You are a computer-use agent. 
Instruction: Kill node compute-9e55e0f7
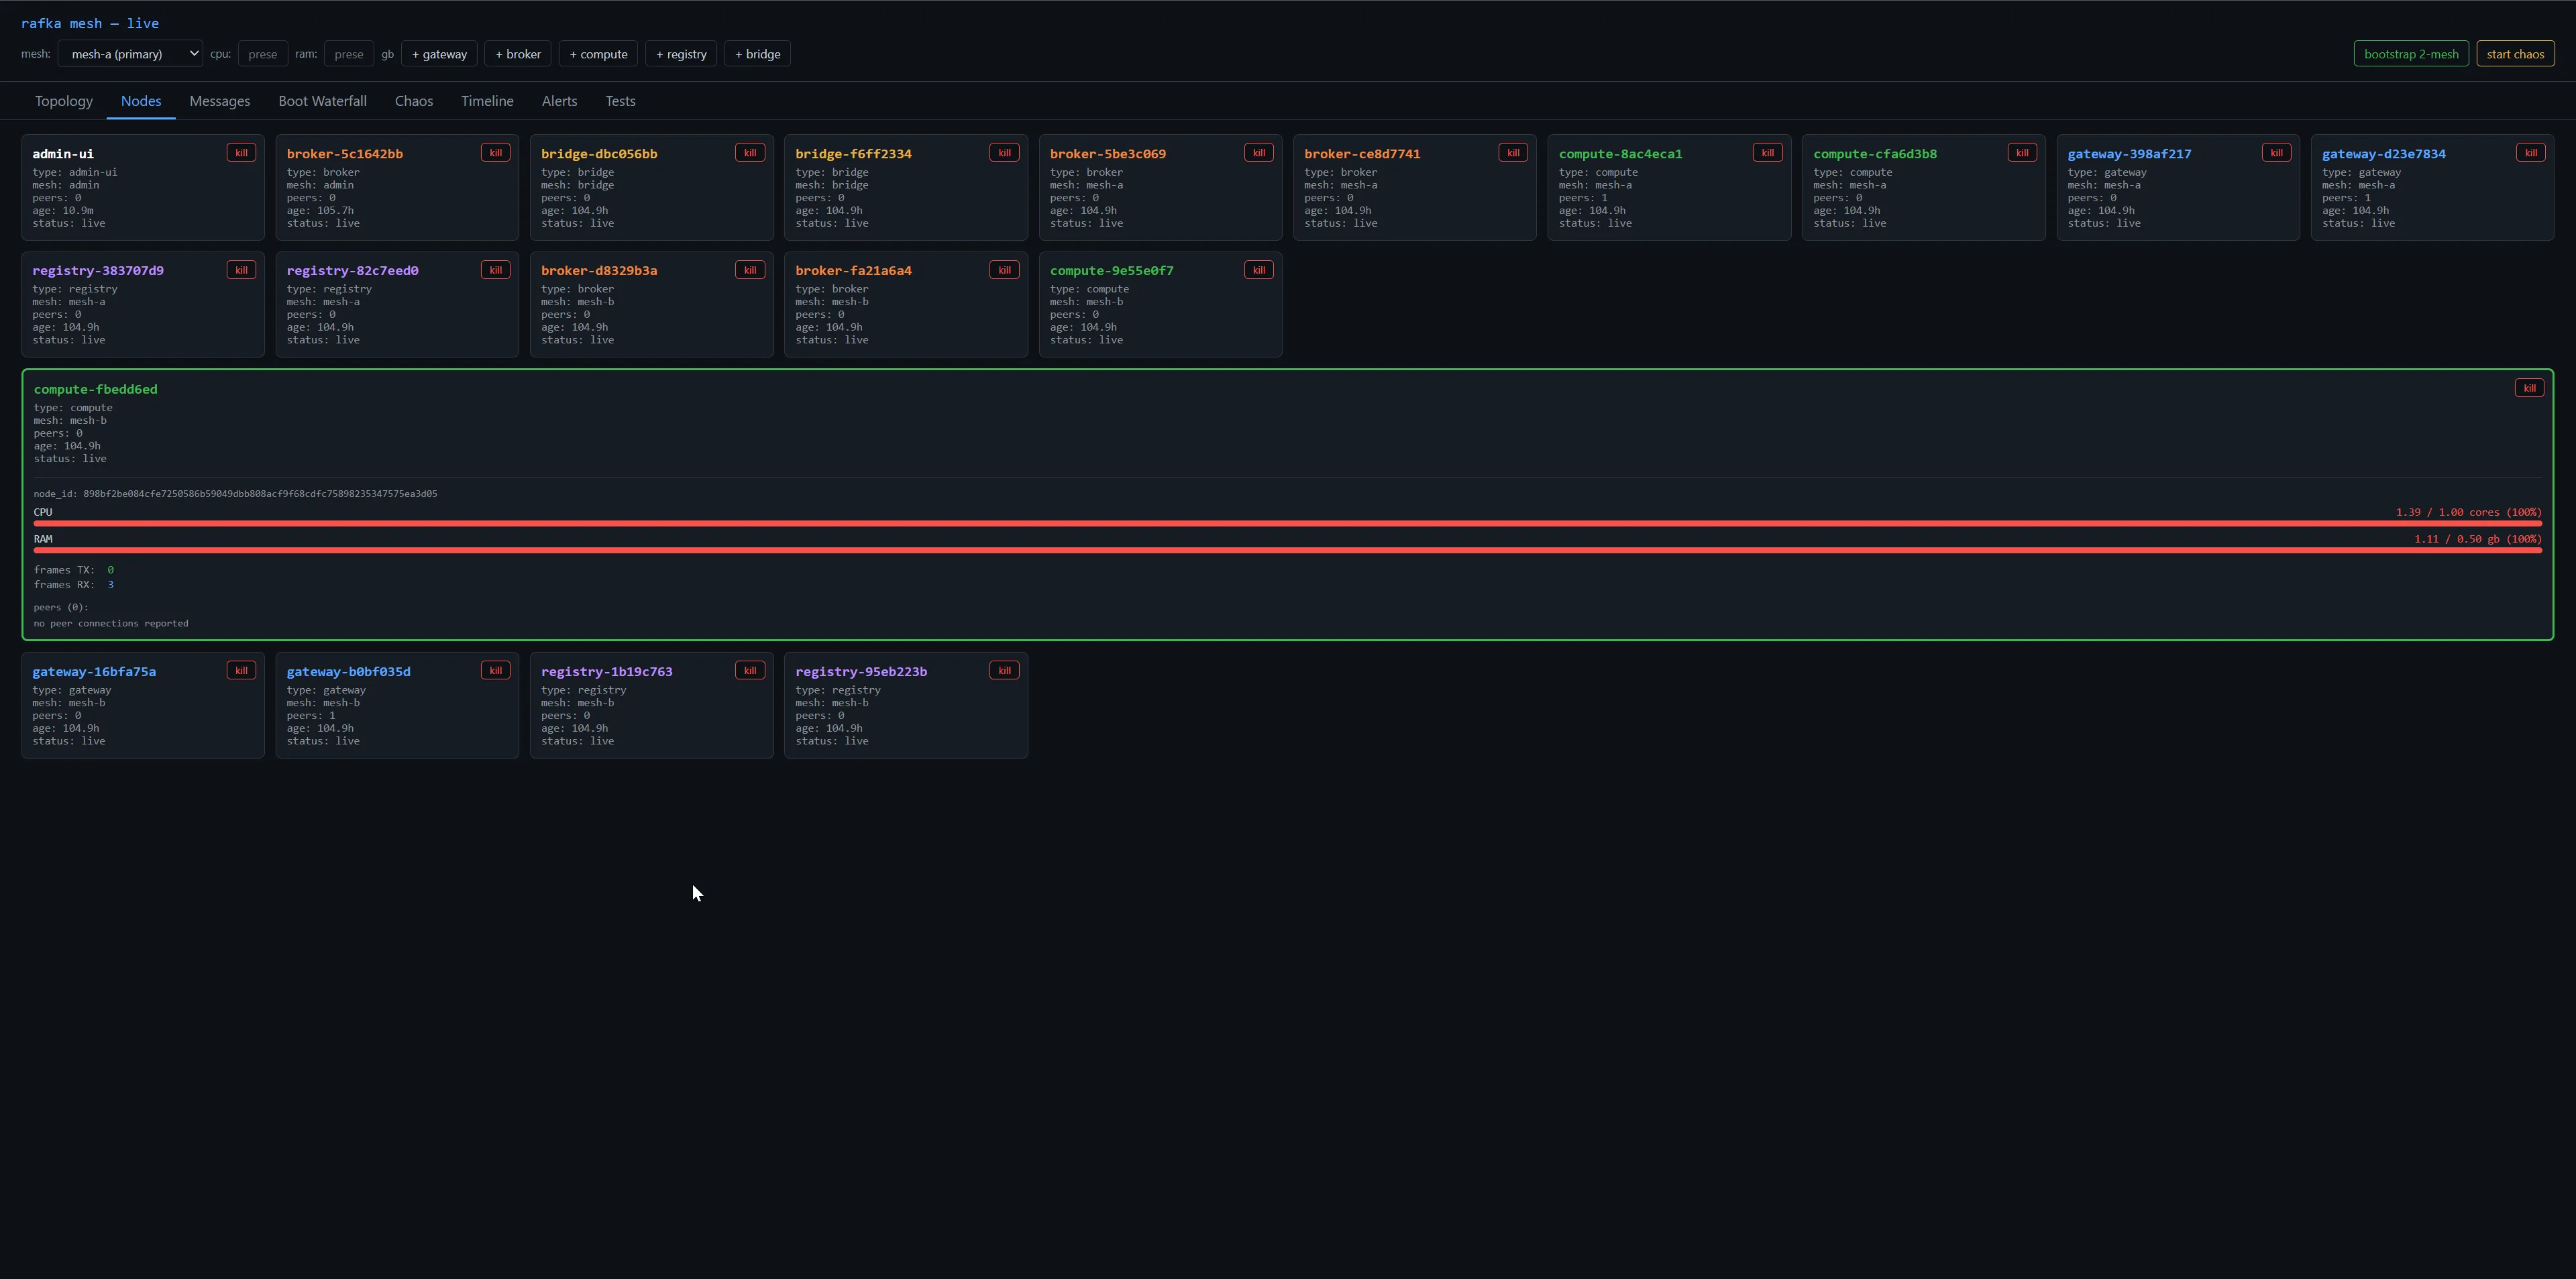(1259, 270)
